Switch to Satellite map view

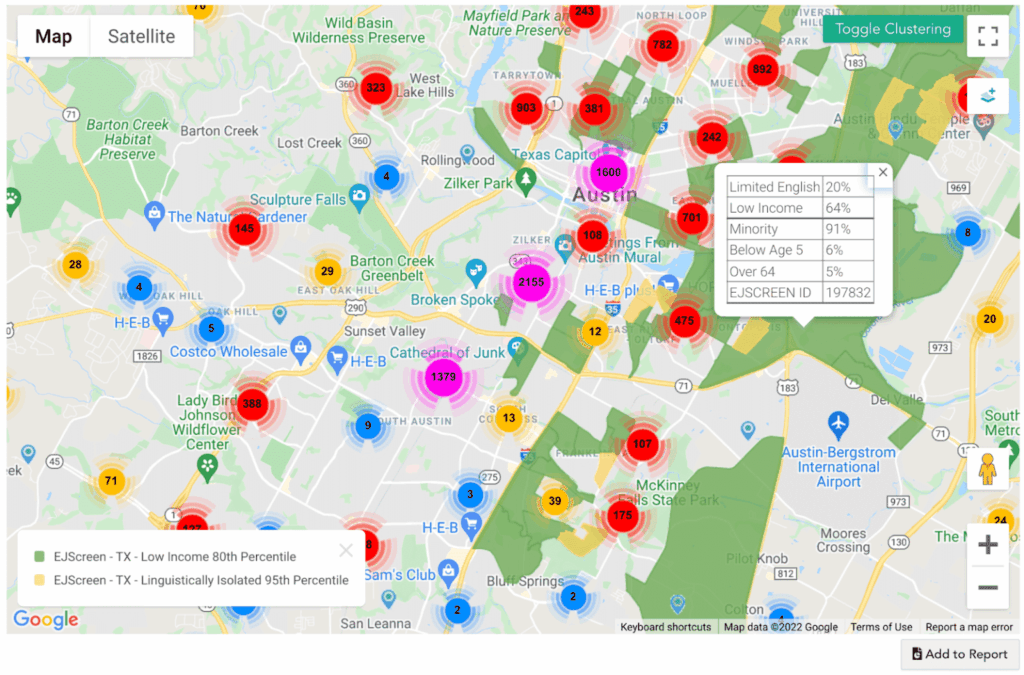[141, 36]
